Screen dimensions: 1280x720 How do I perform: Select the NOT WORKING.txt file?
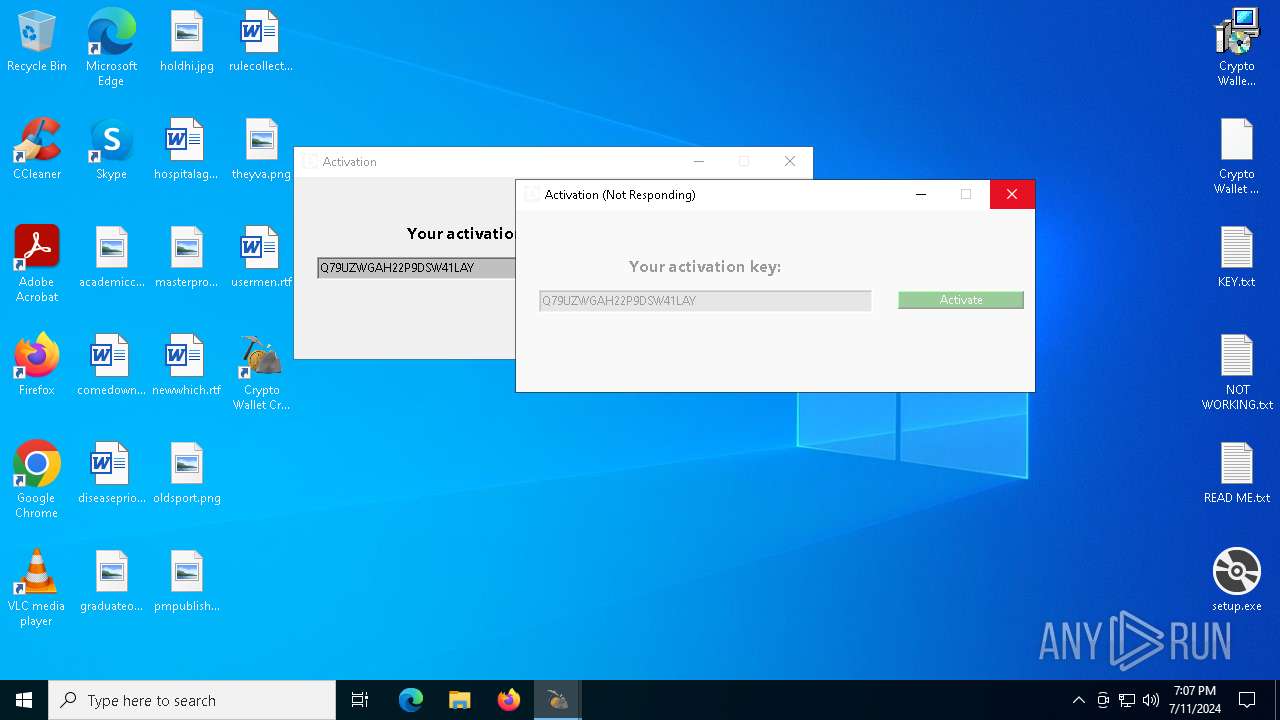pos(1237,372)
